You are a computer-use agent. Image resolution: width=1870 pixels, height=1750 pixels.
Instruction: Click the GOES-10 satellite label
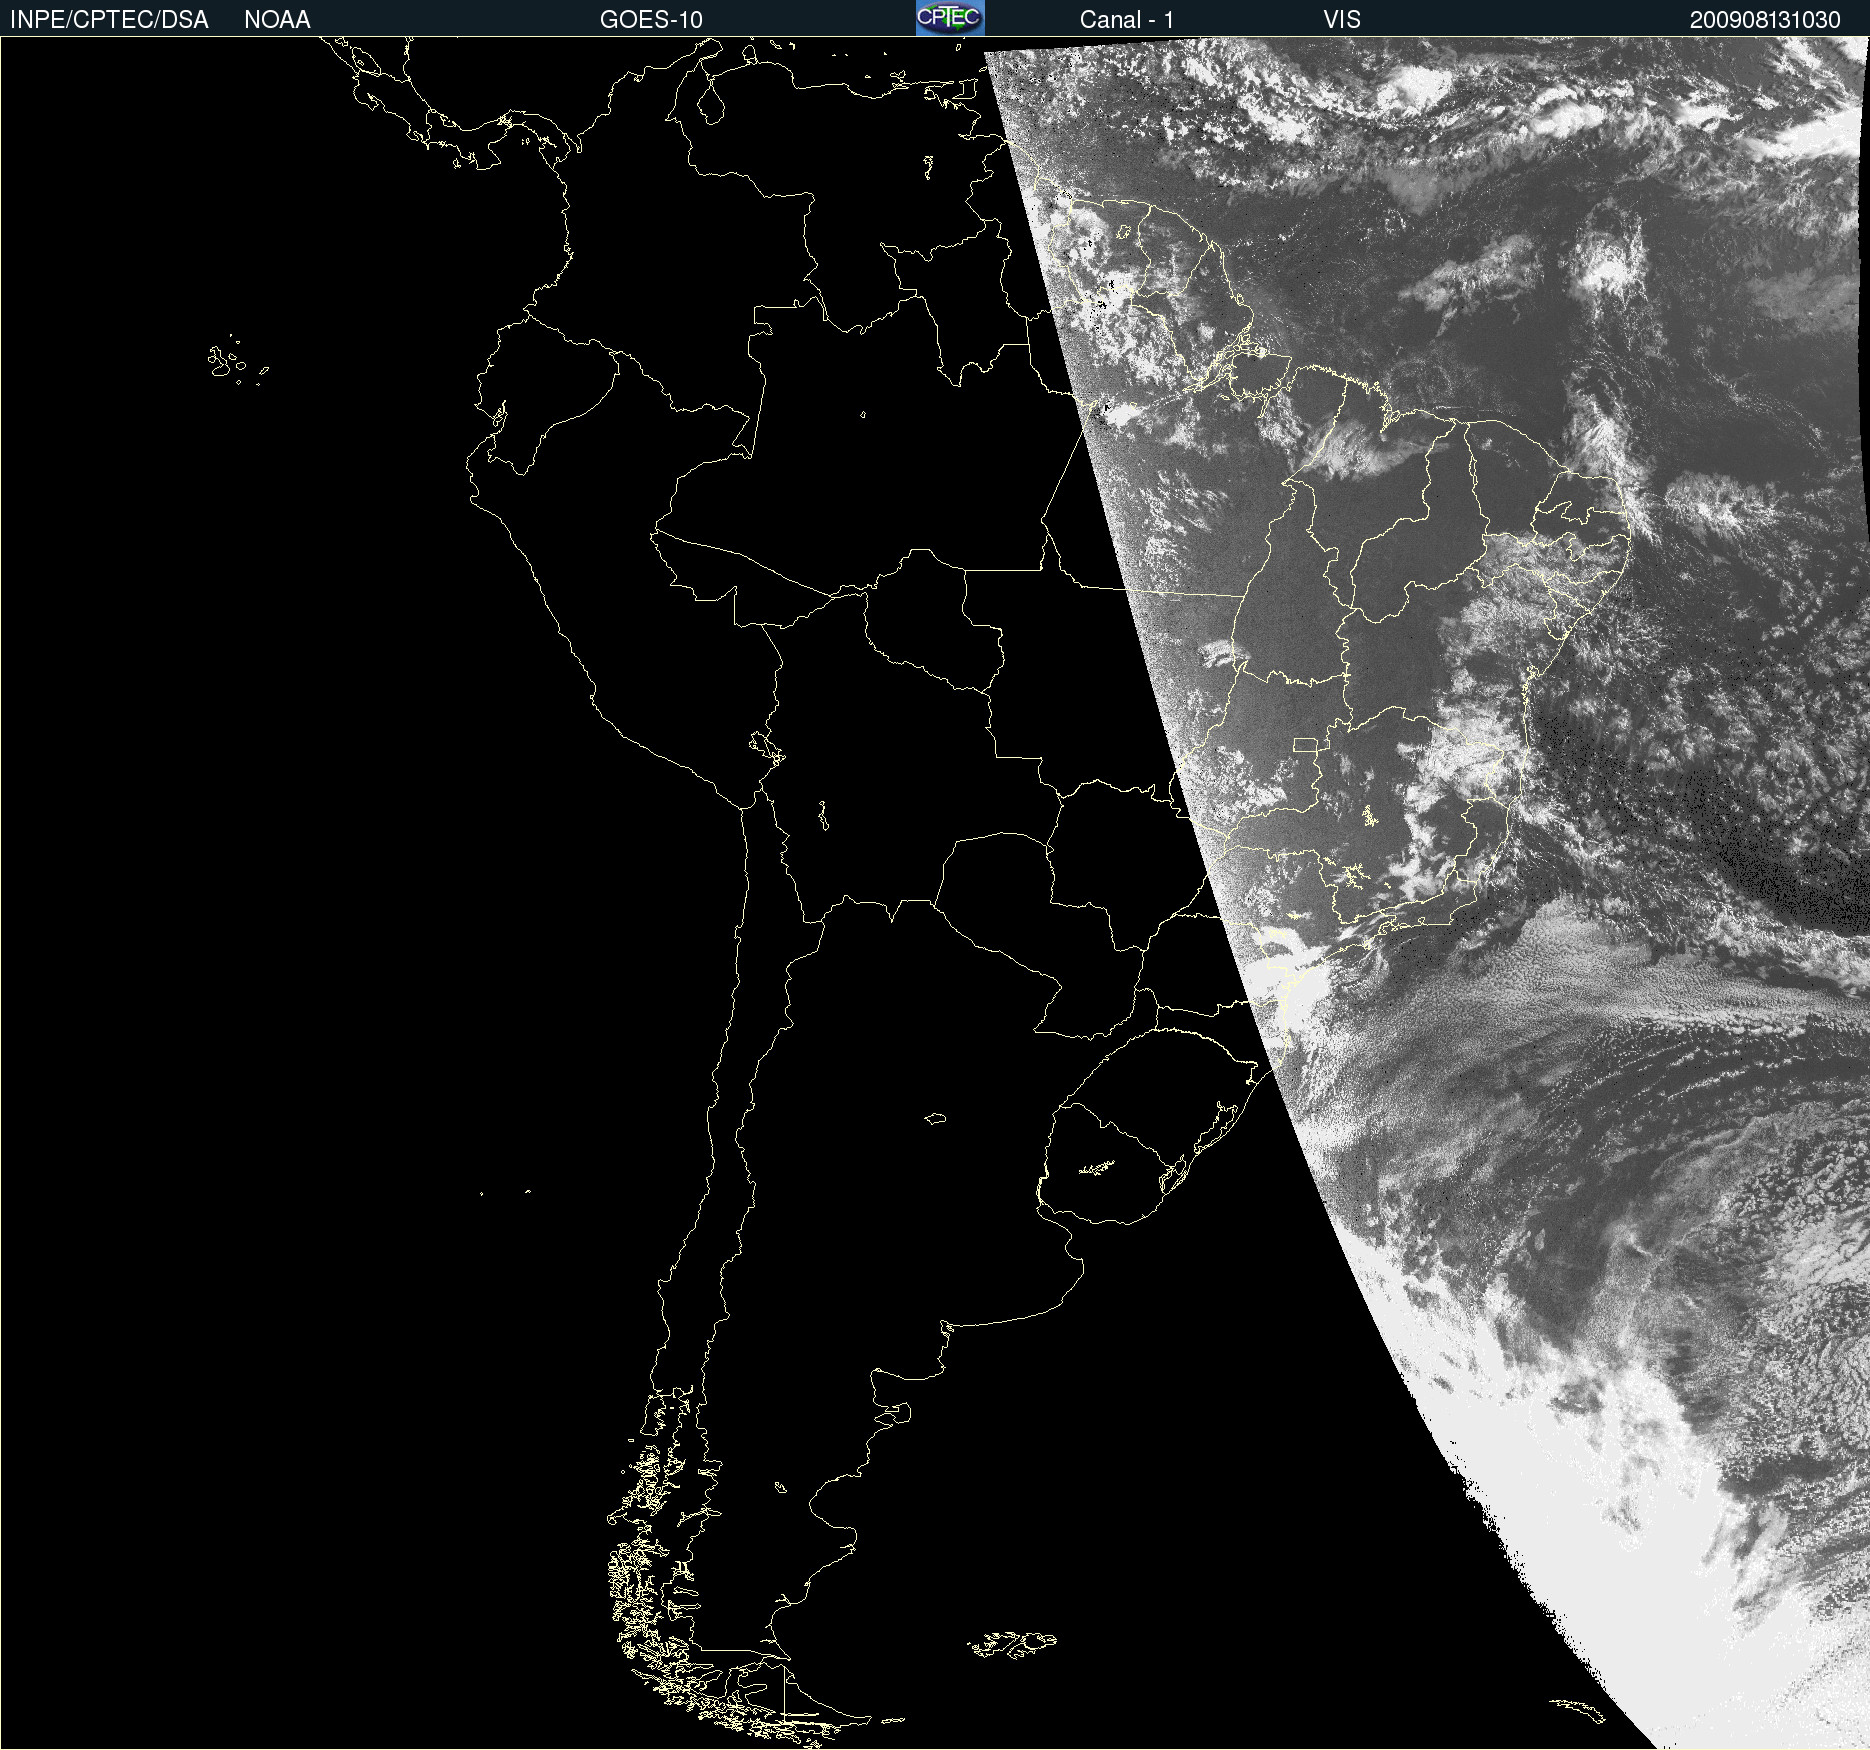[x=651, y=20]
